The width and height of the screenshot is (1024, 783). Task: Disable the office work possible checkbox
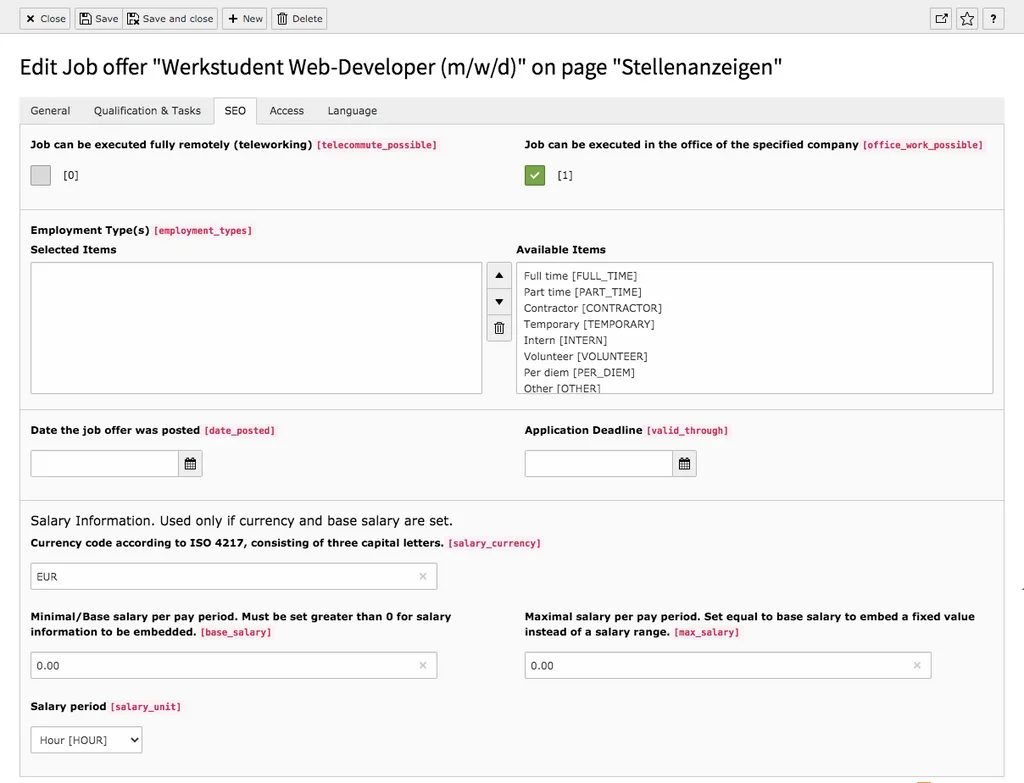click(x=534, y=174)
